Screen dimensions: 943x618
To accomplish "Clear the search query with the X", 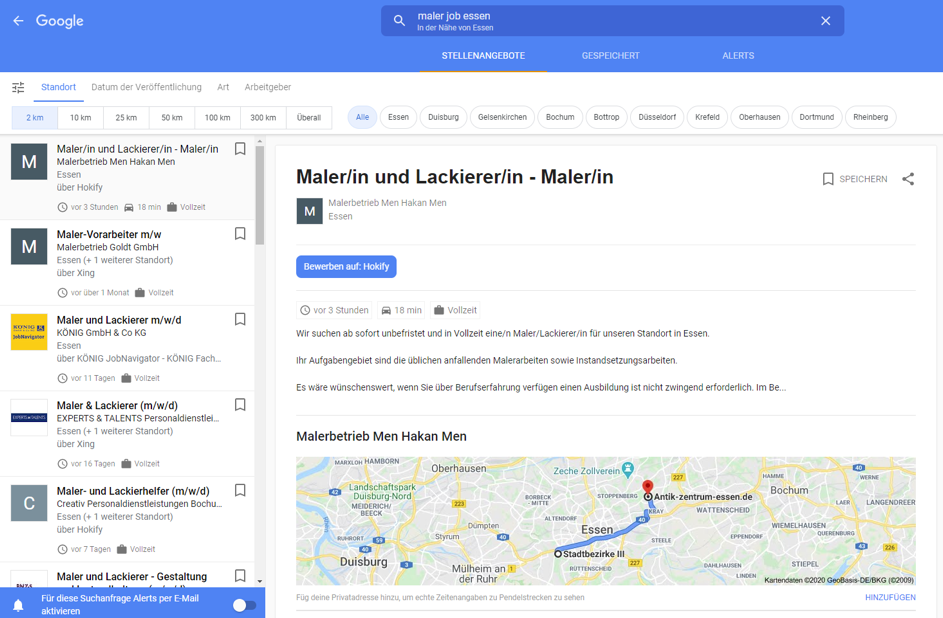I will (x=826, y=21).
